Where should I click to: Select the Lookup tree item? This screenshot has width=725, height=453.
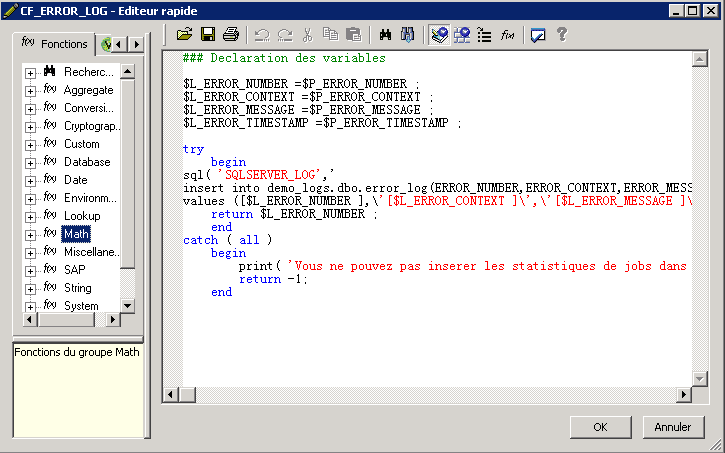82,216
